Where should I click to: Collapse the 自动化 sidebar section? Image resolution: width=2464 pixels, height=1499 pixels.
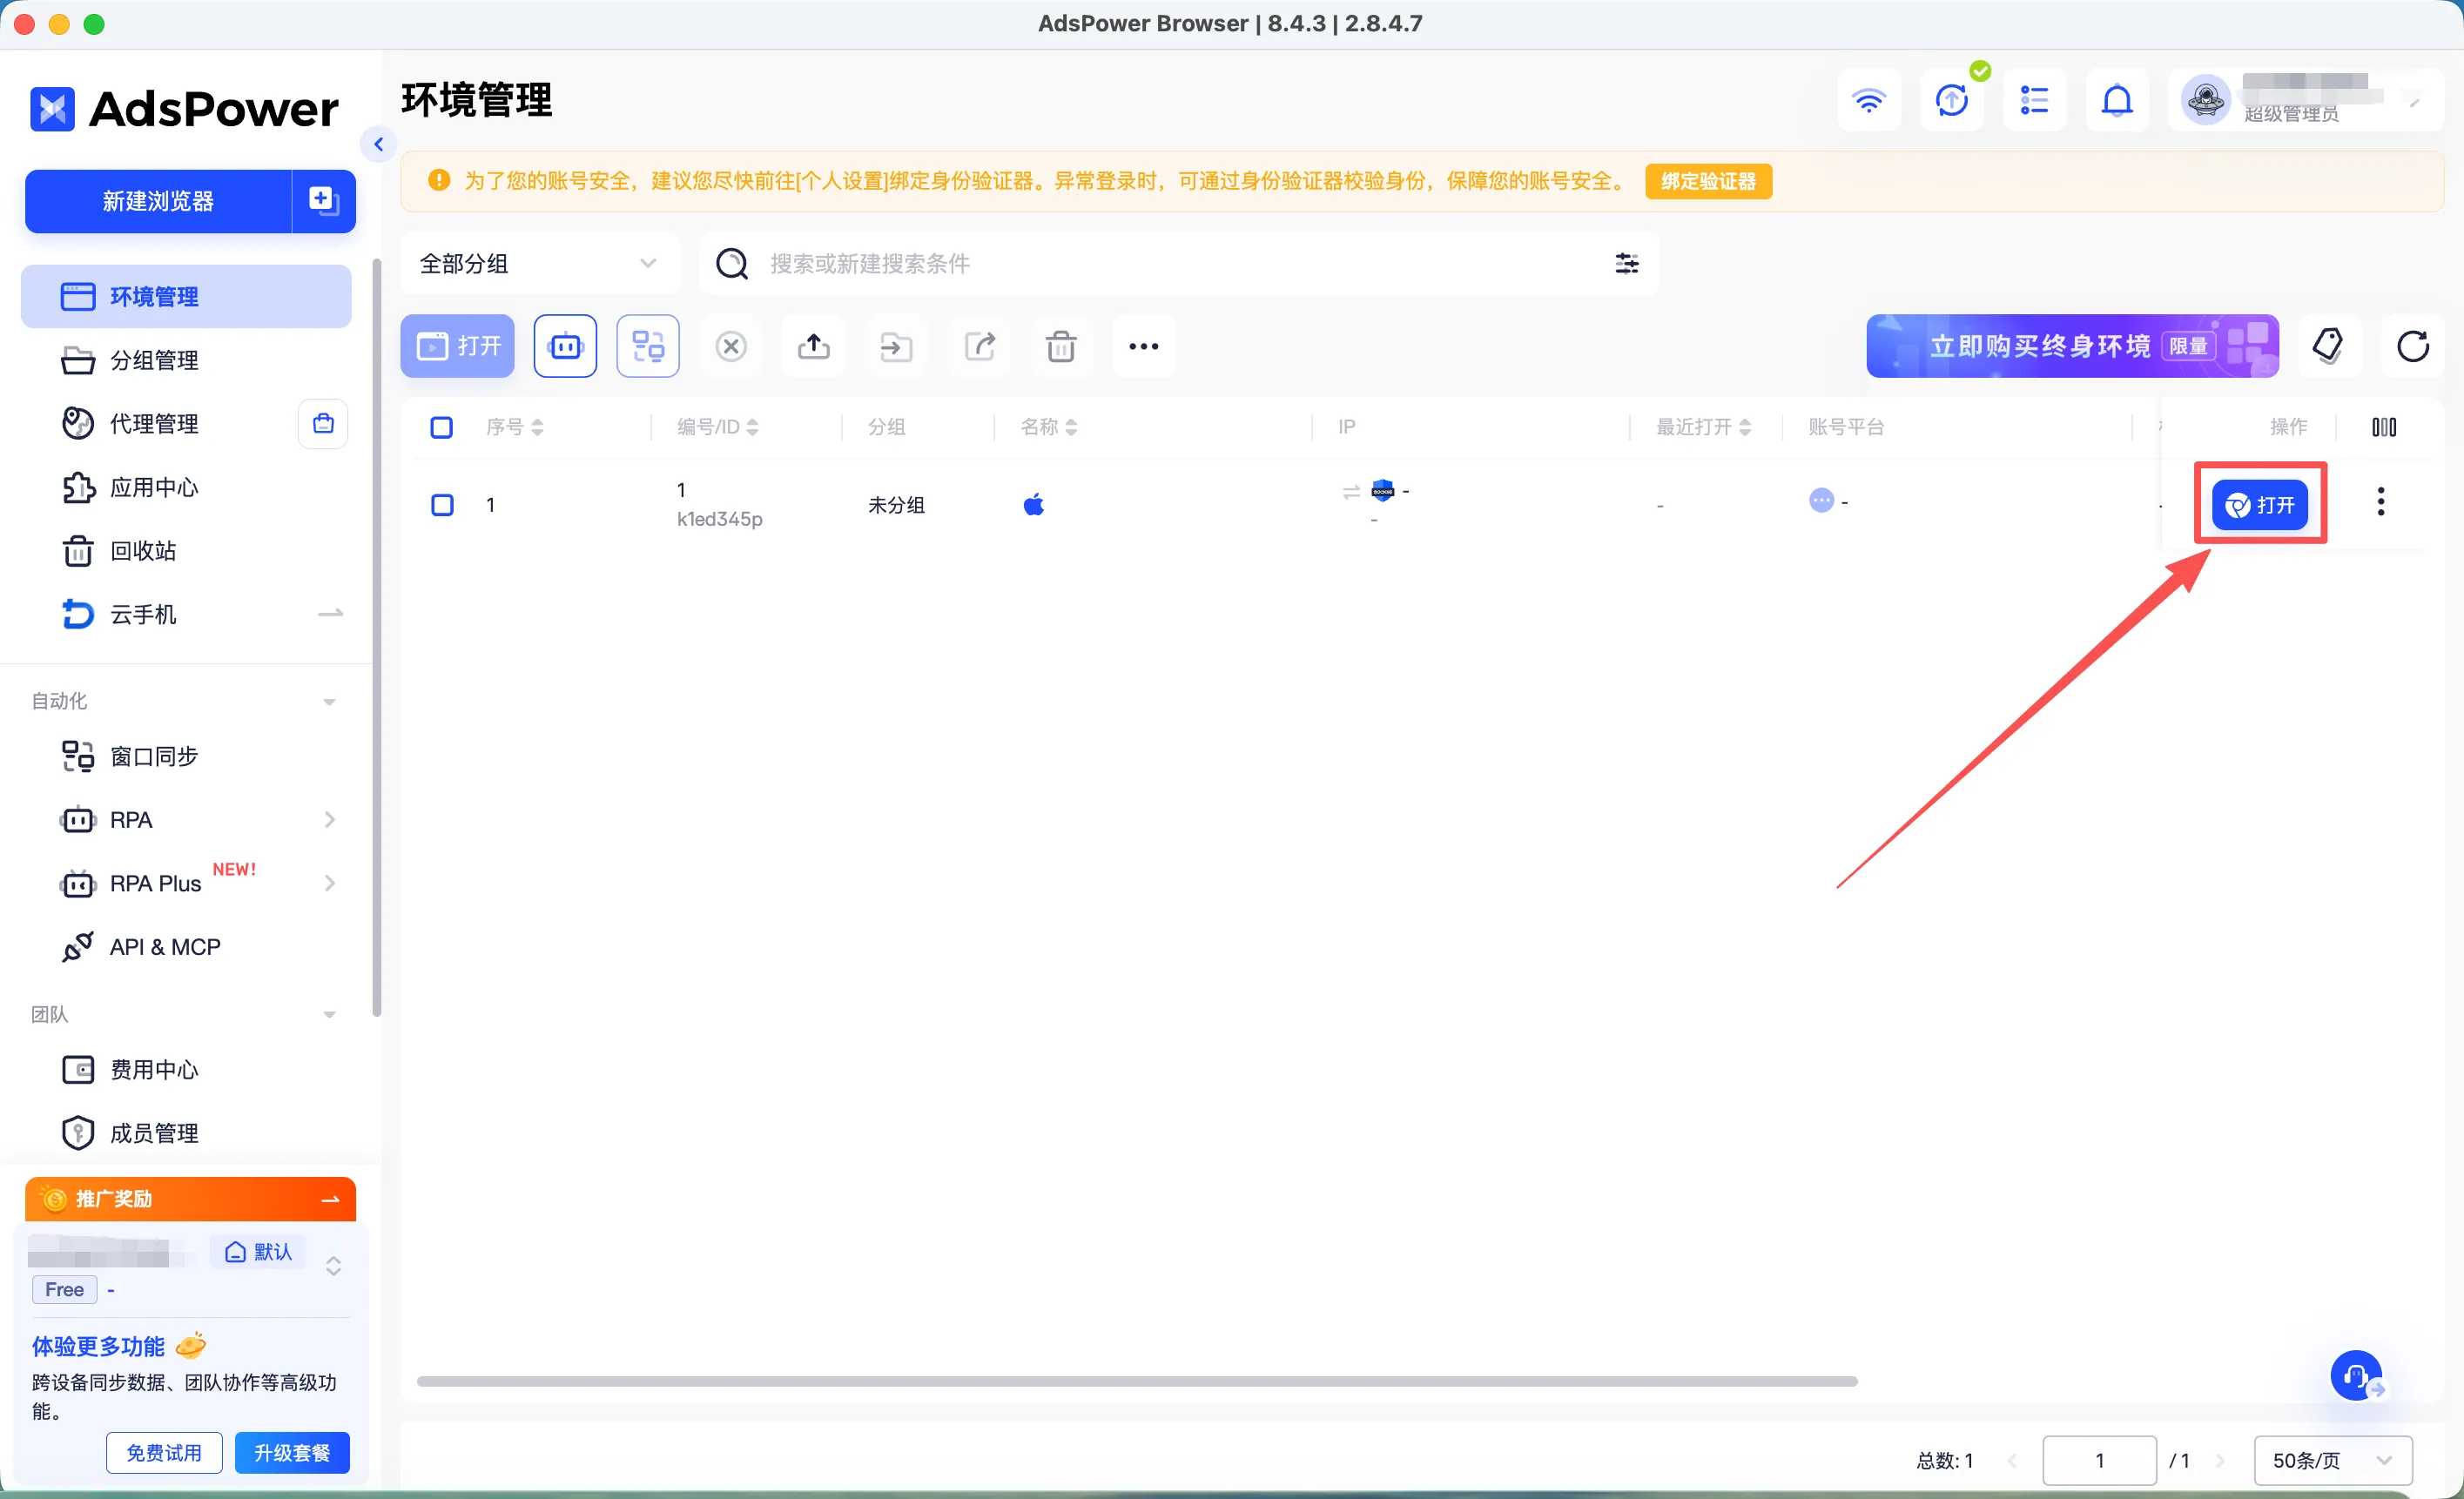pyautogui.click(x=329, y=702)
